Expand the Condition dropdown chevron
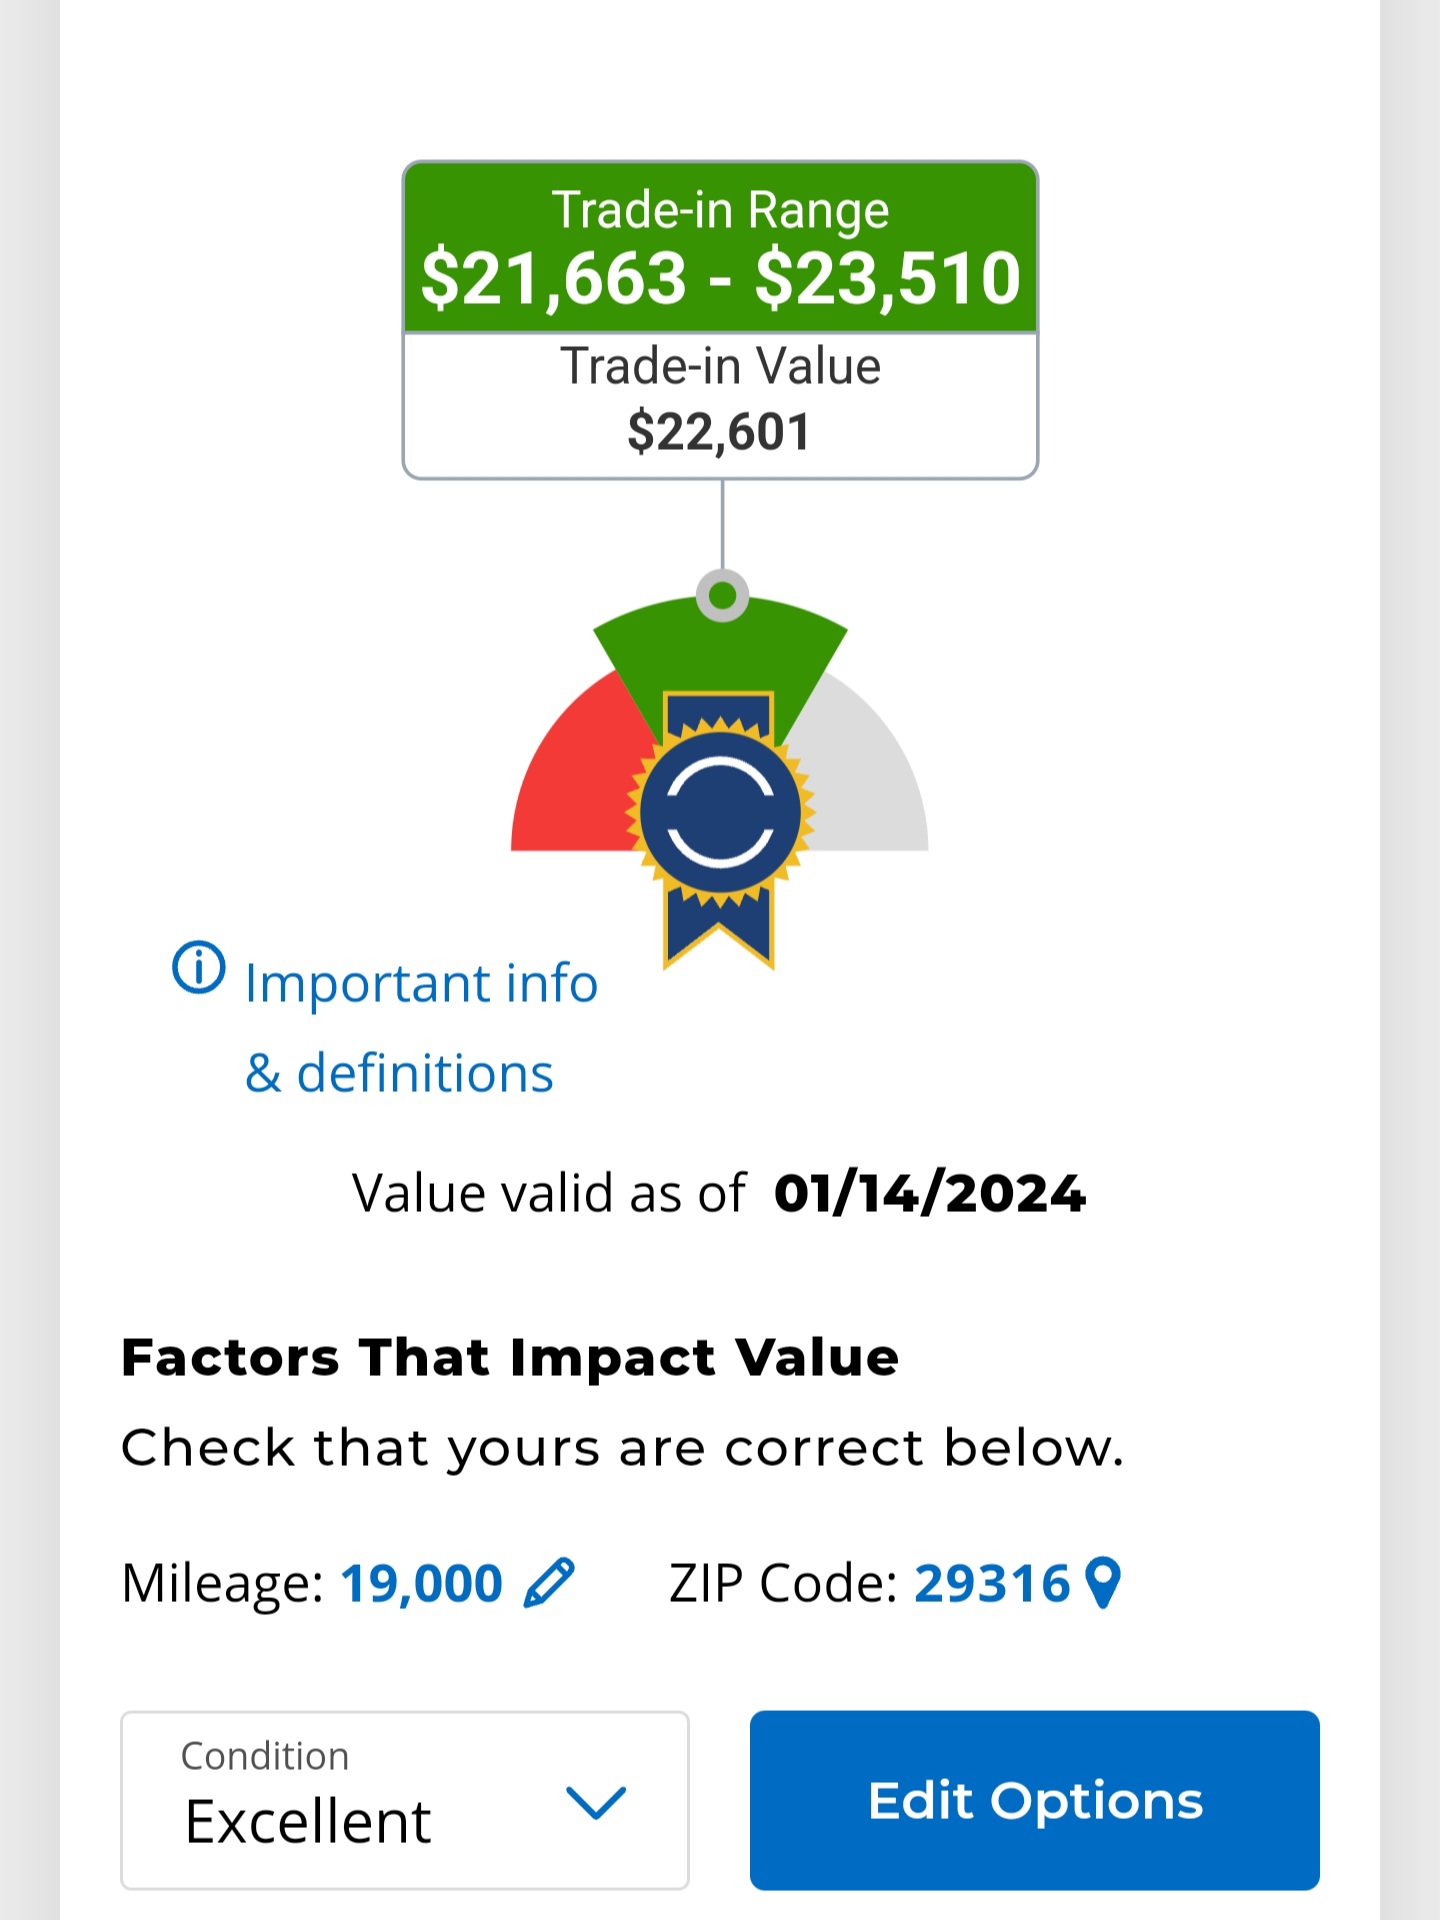 596,1802
